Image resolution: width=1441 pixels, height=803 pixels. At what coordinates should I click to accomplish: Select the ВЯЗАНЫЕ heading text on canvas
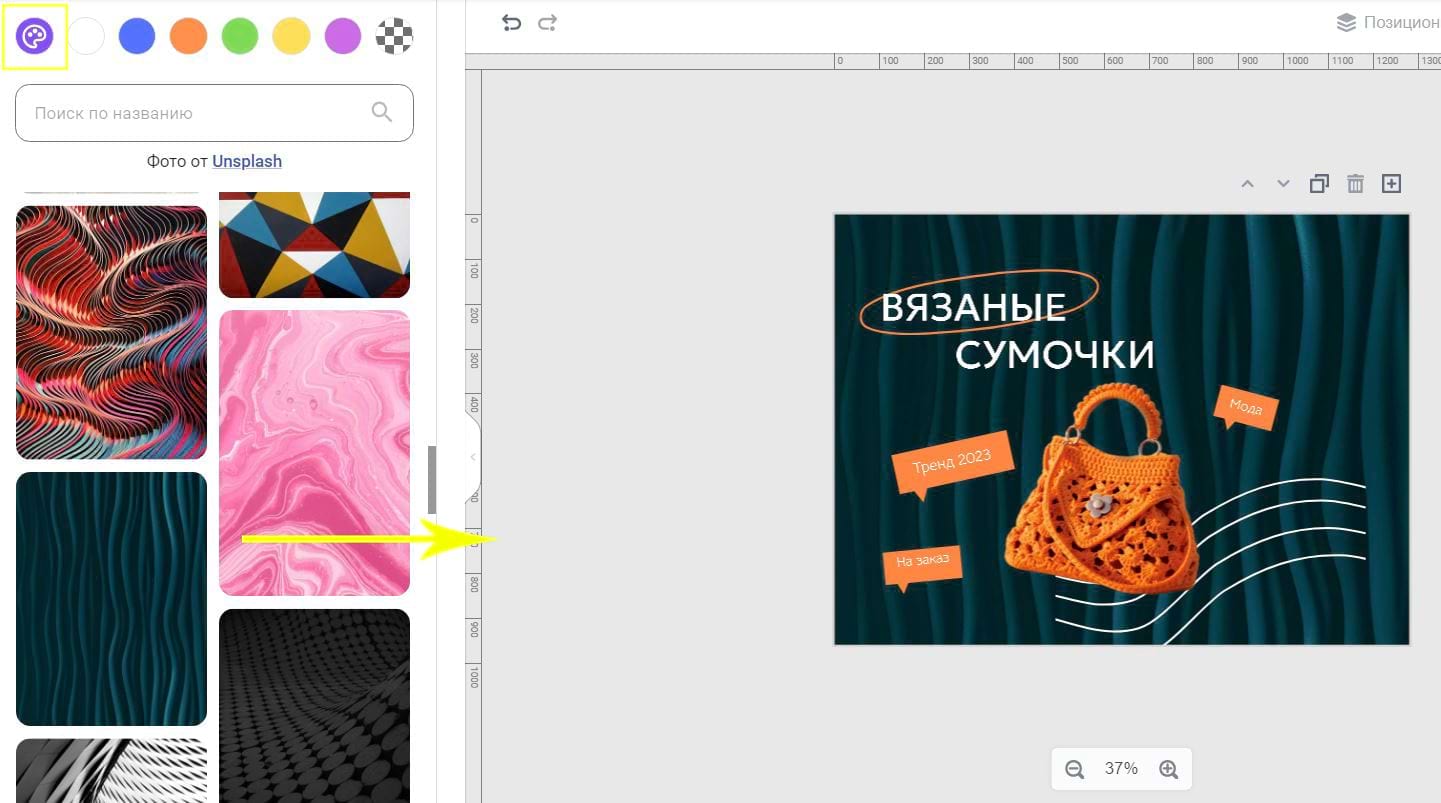(973, 308)
